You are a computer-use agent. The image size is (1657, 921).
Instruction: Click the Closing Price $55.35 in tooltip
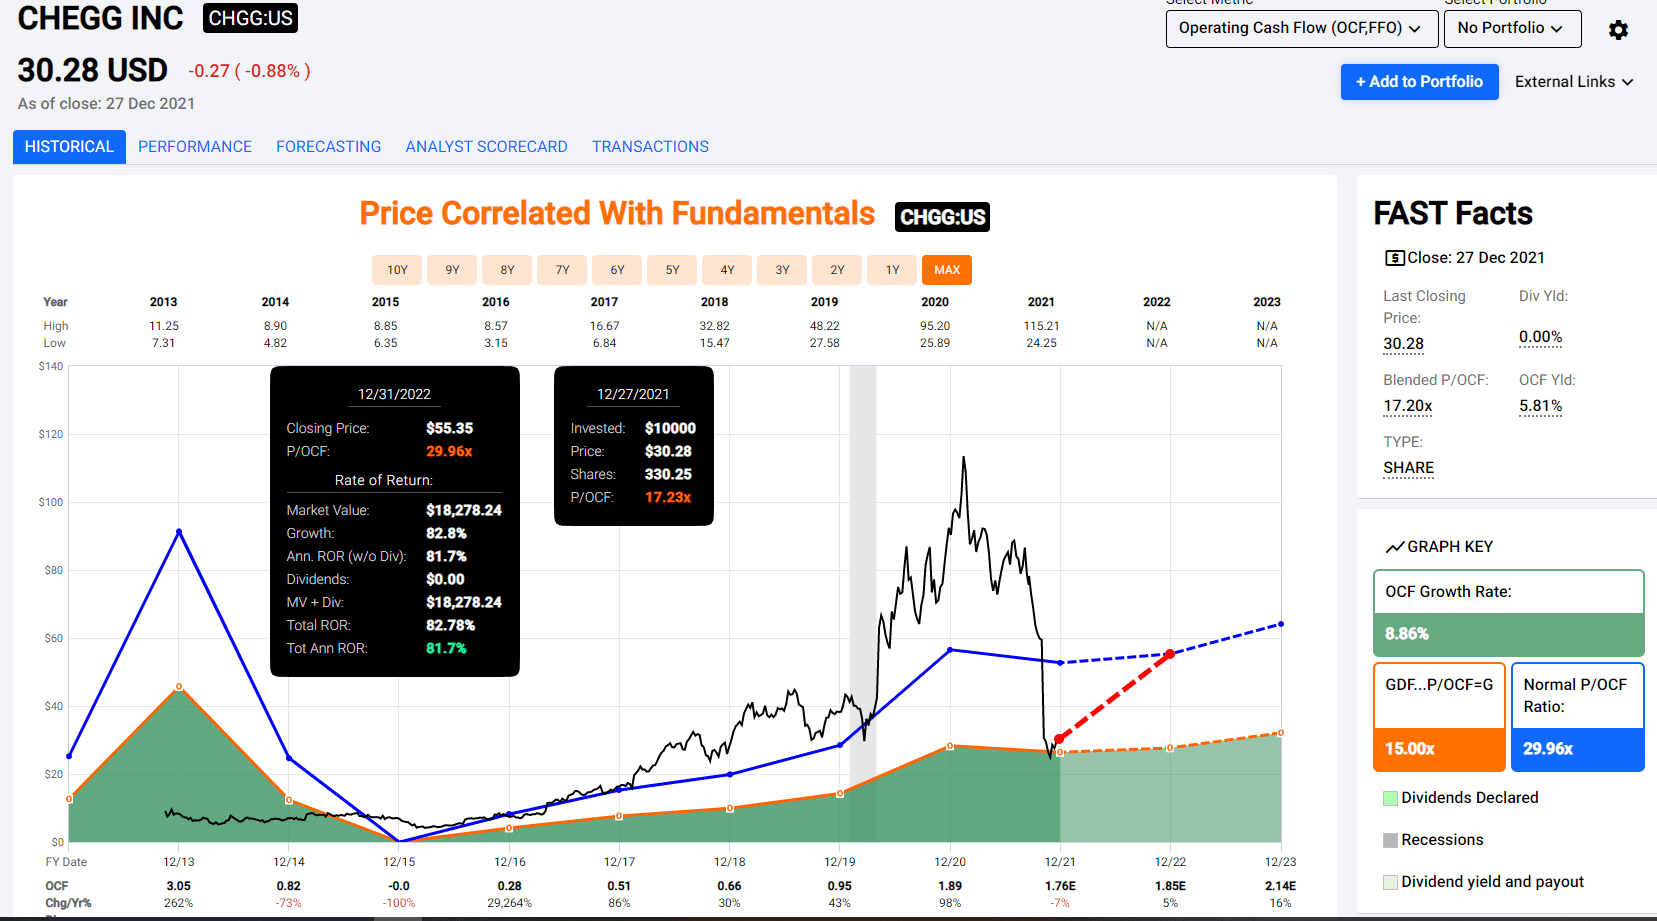pos(449,428)
